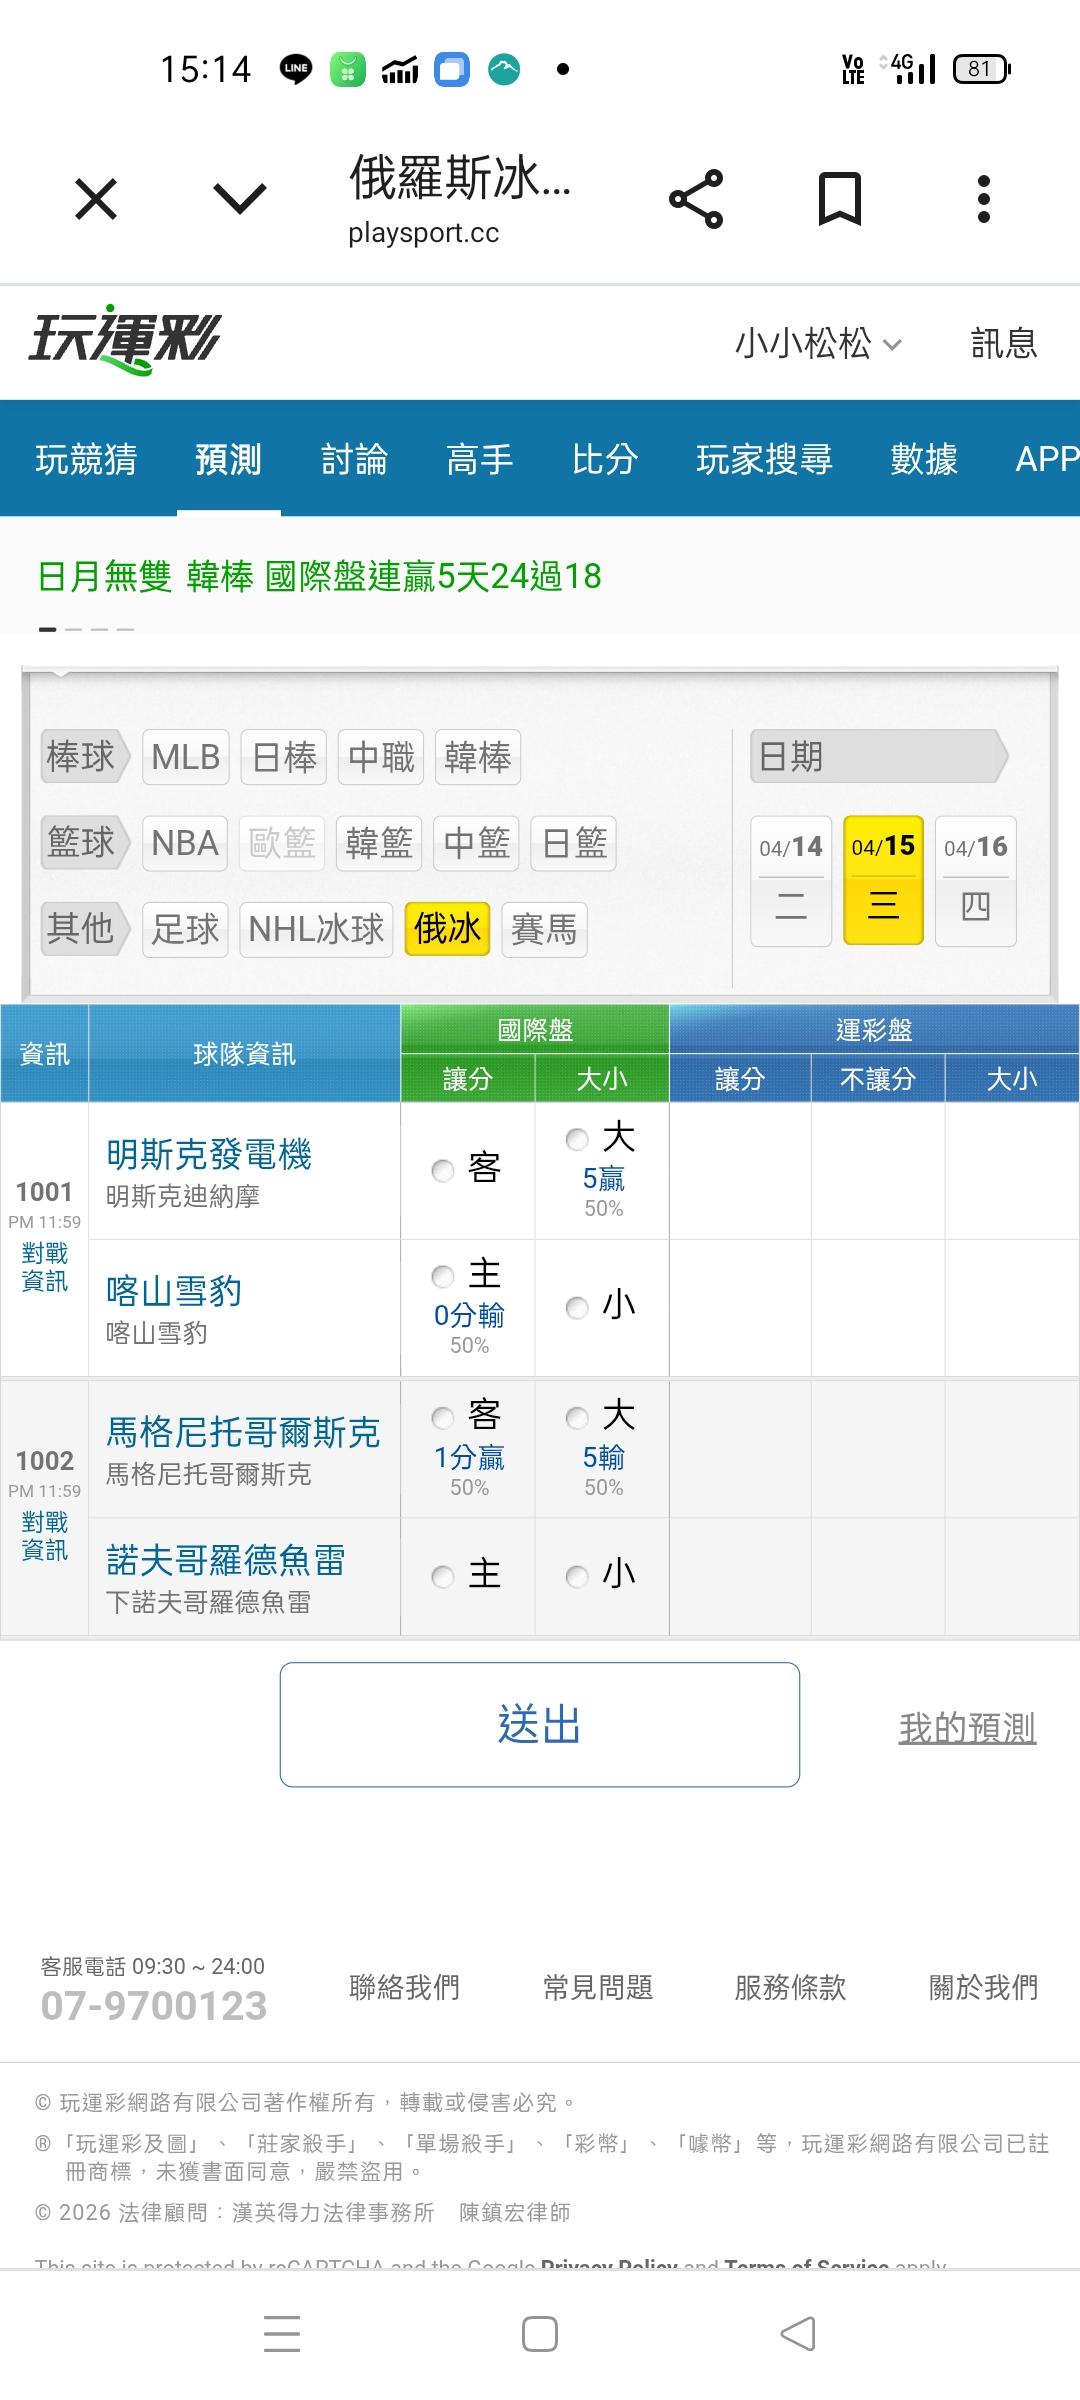Select 賽馬 league filter

(x=544, y=930)
